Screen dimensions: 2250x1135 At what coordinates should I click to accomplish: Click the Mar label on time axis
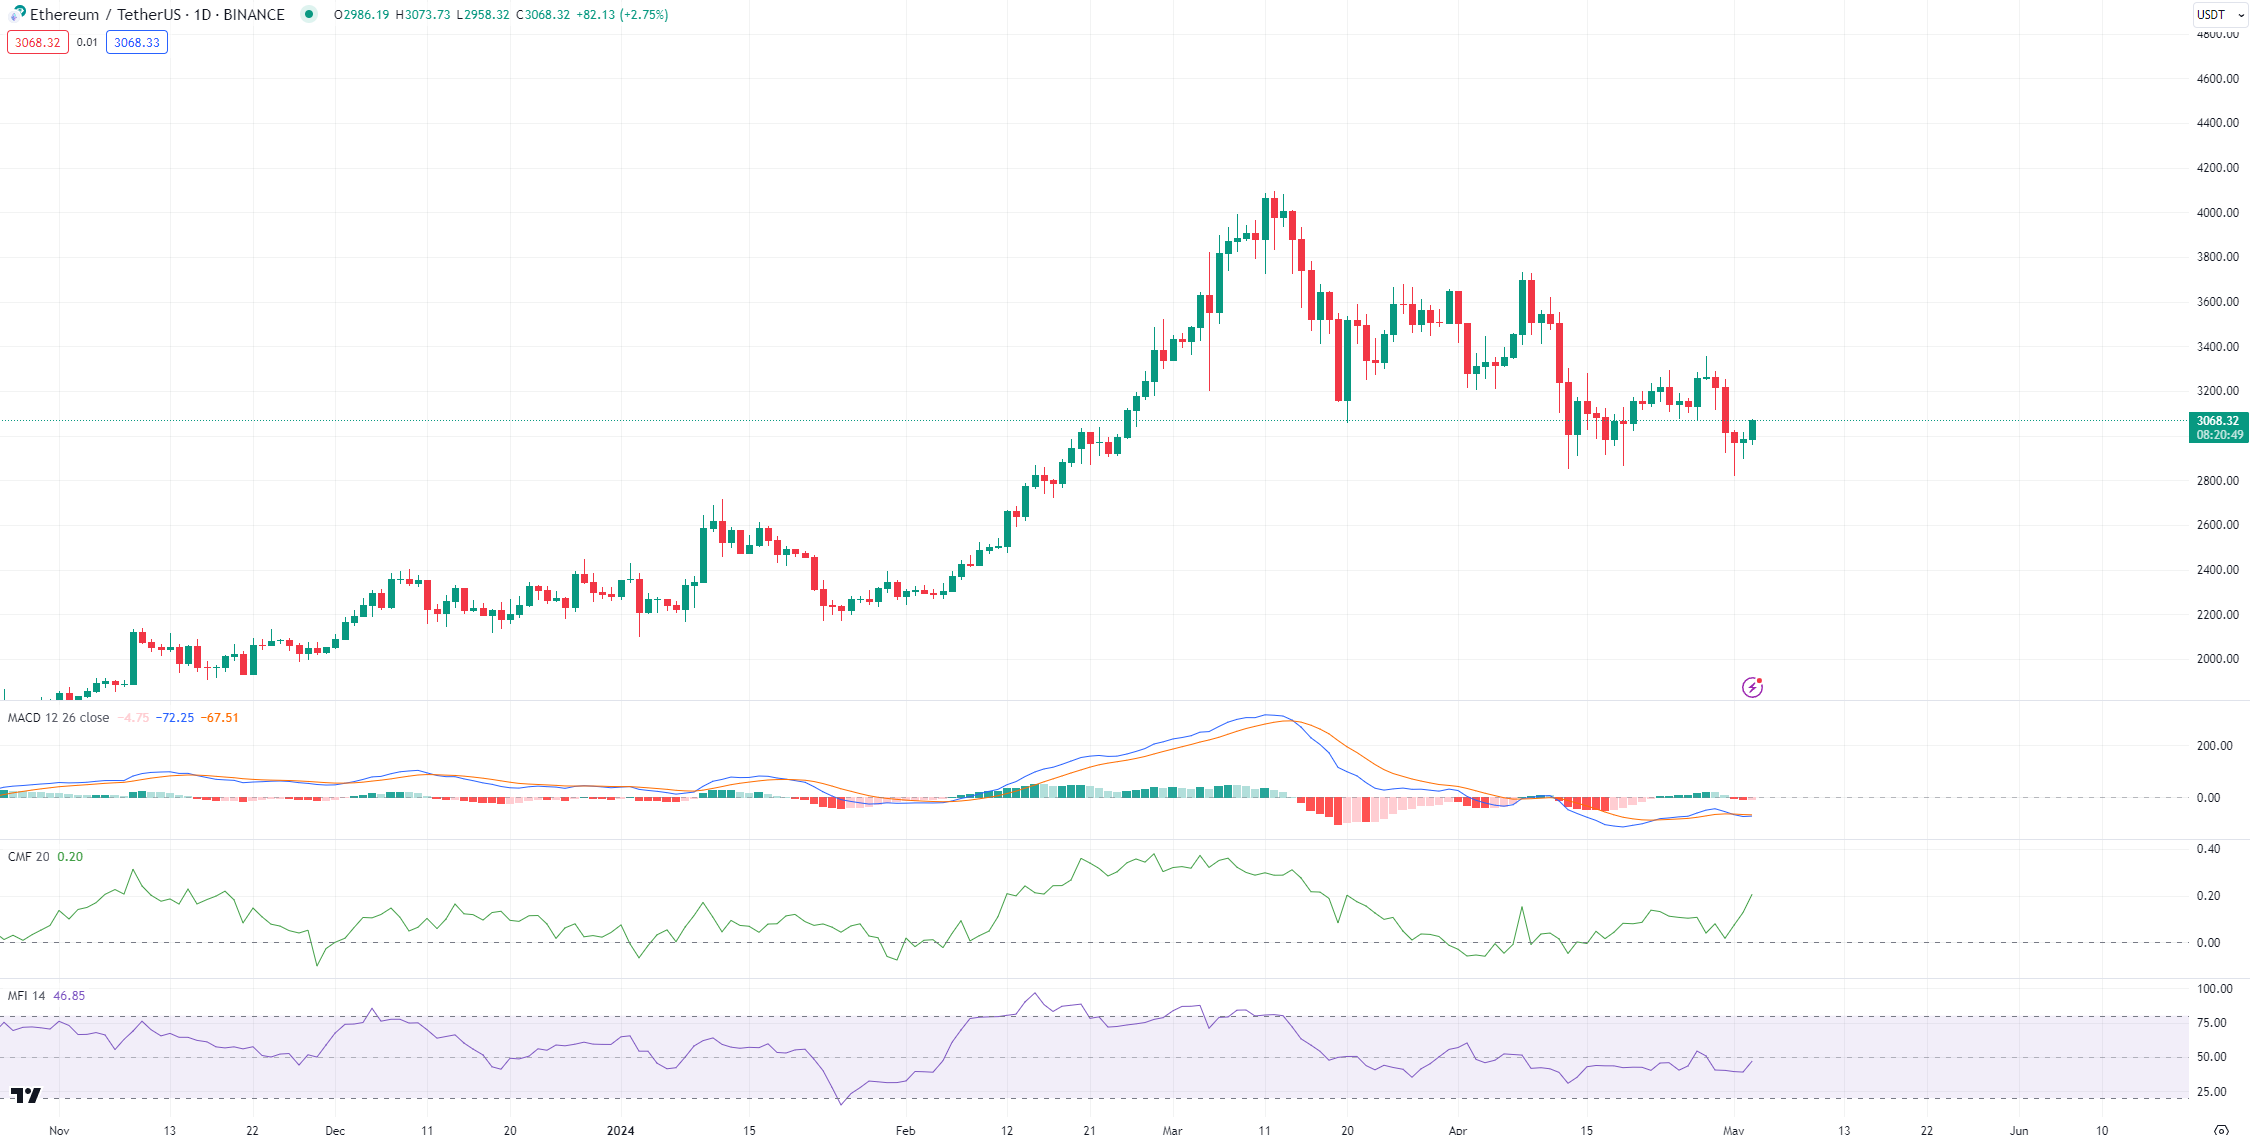[1172, 1130]
